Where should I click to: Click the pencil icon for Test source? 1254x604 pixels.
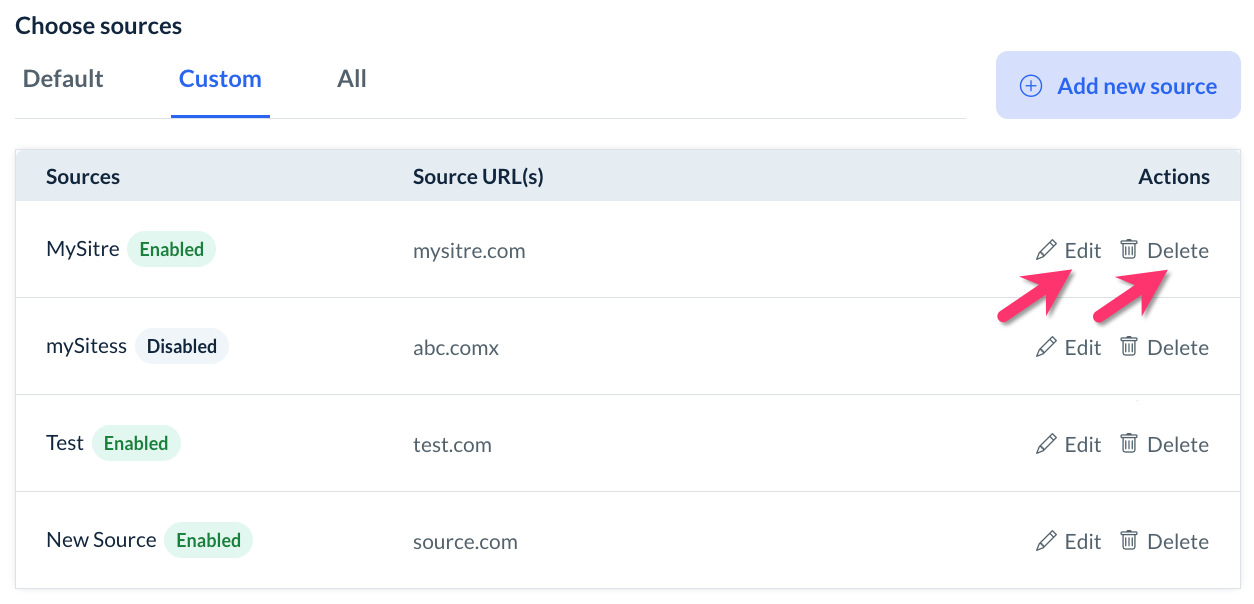[1046, 444]
